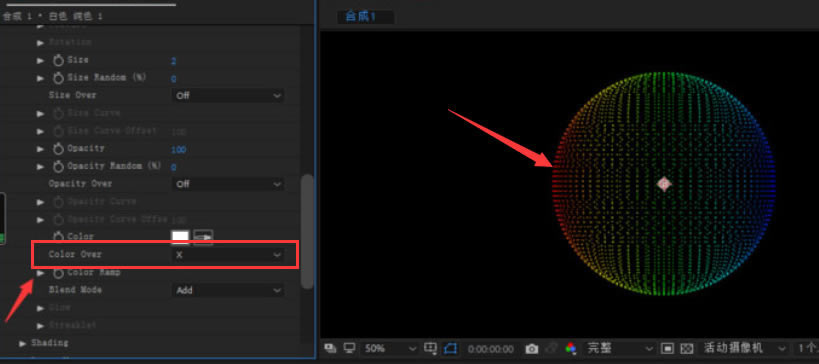Enable the Color Ramp stopwatch

[58, 273]
